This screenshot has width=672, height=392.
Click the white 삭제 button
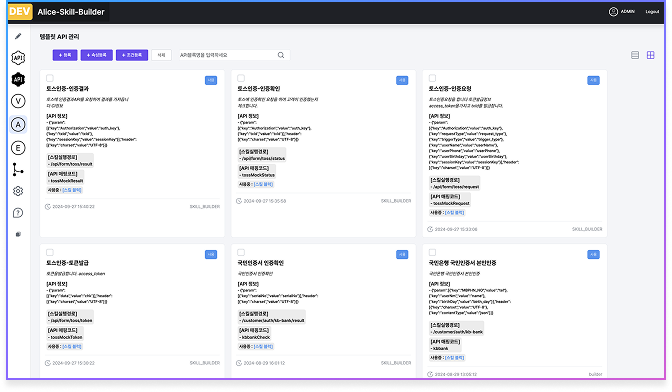pos(162,55)
